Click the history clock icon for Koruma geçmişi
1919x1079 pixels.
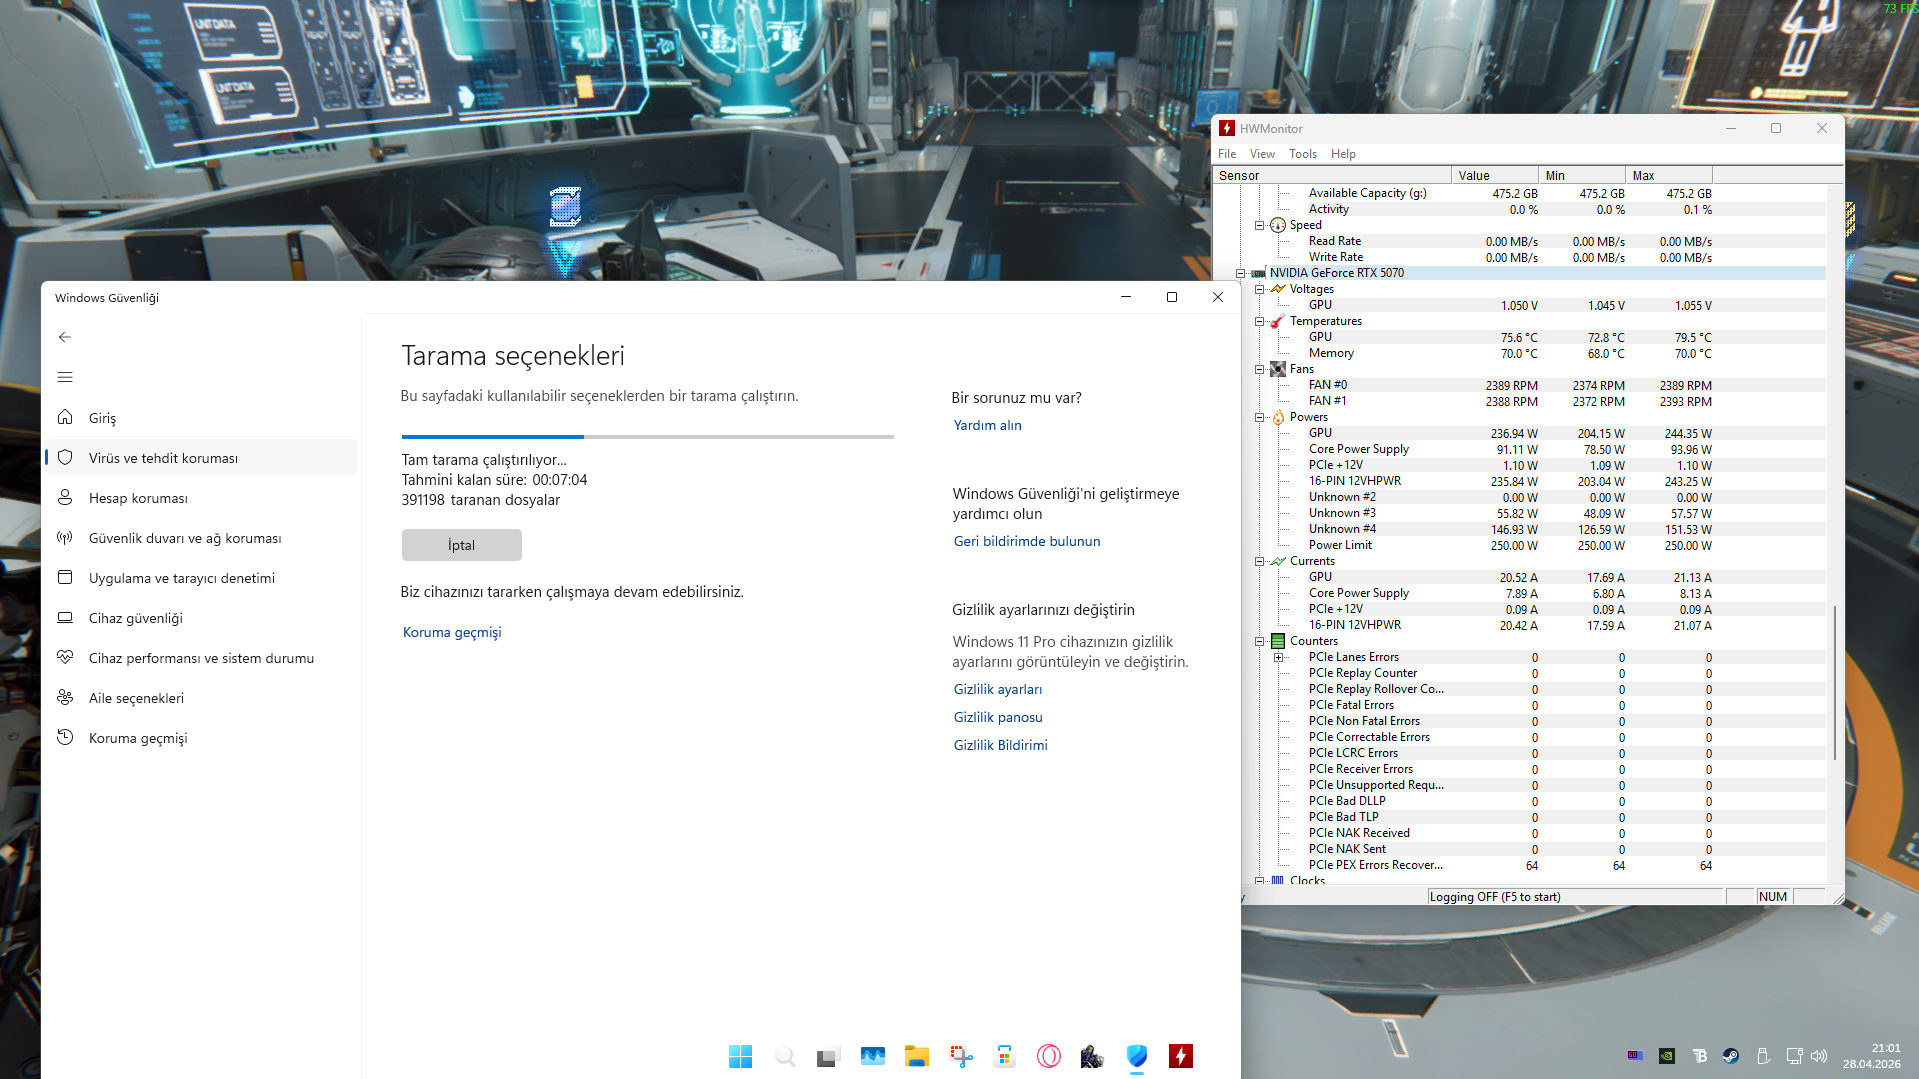tap(65, 737)
